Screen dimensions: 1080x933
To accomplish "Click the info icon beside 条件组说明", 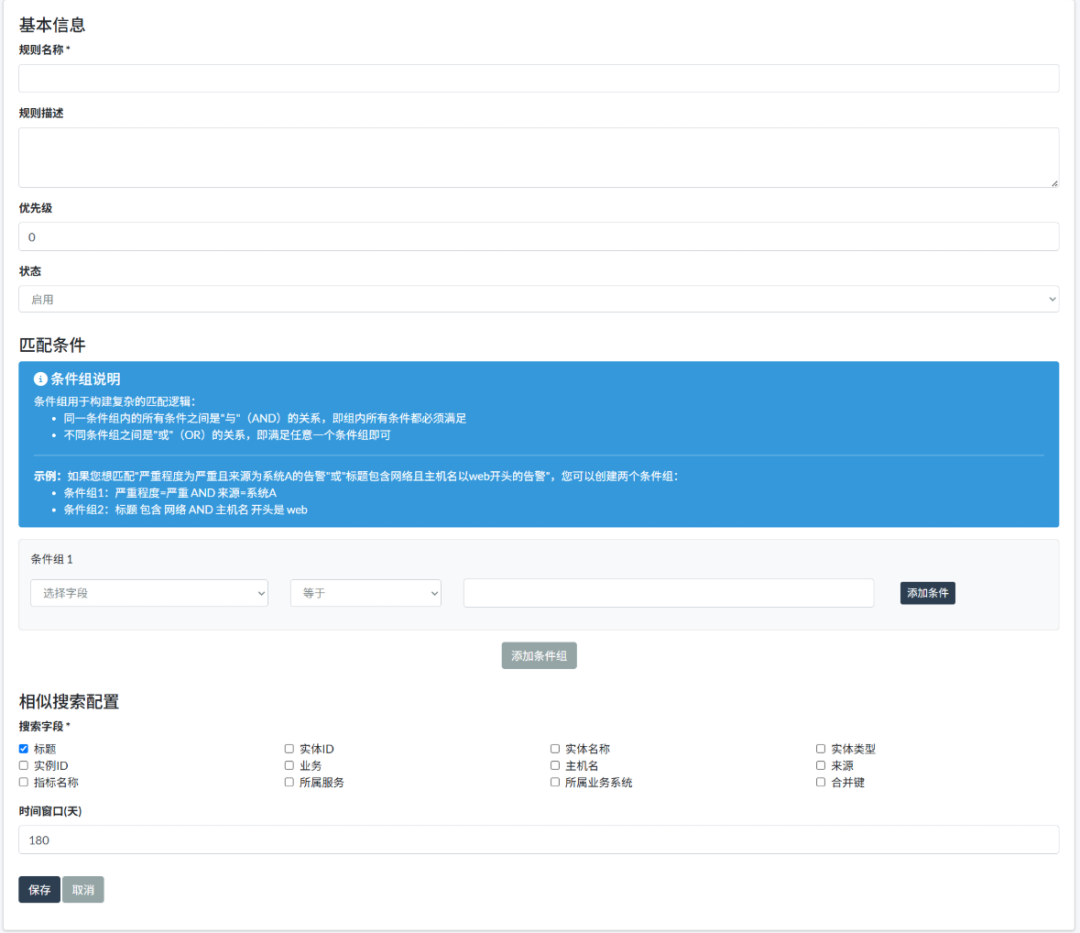I will coord(41,379).
